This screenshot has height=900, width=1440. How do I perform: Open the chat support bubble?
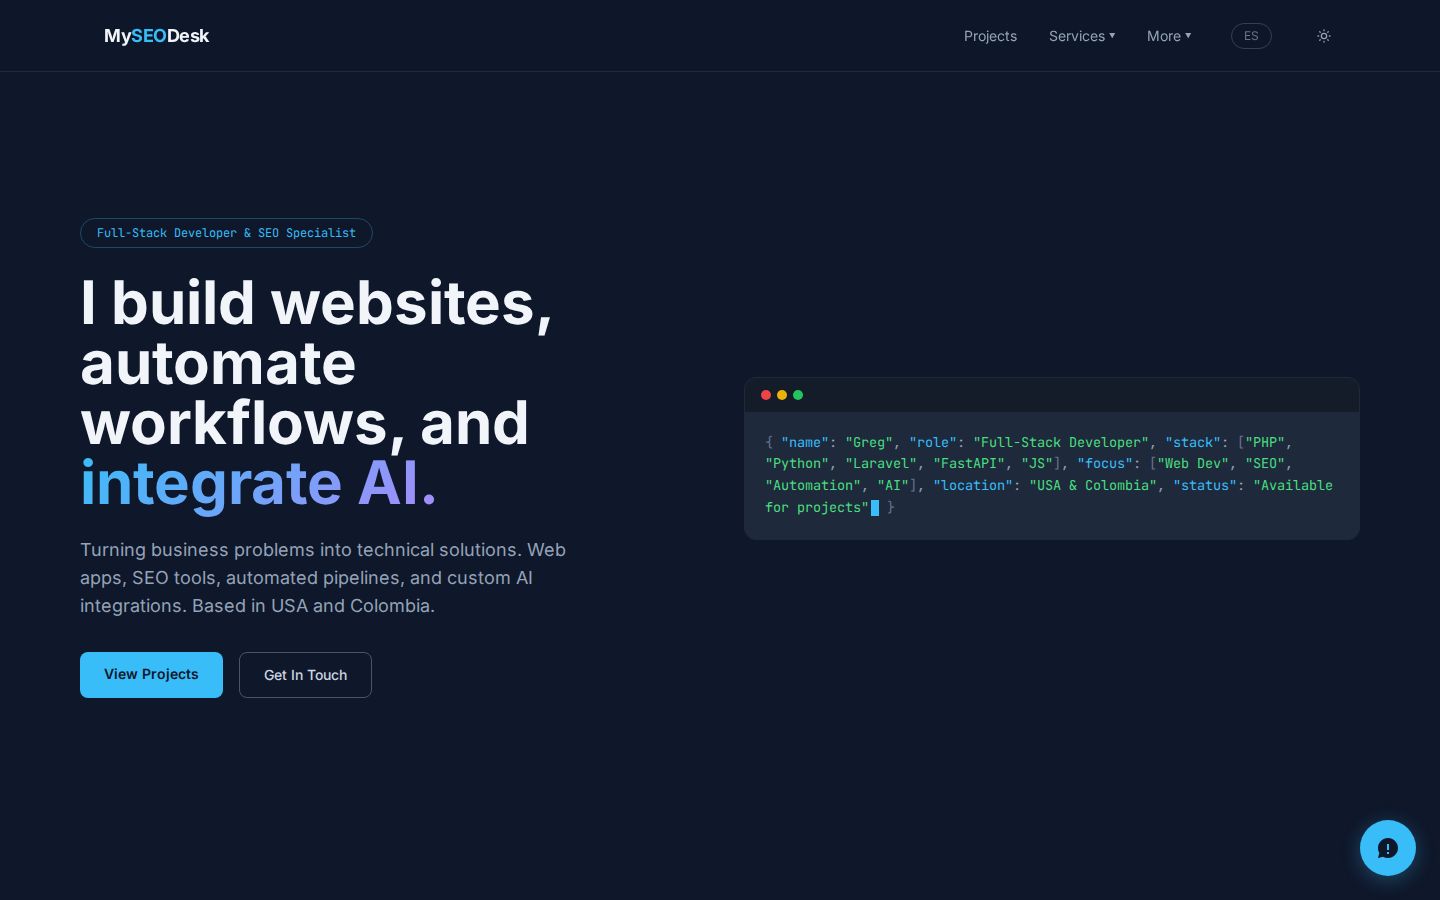pos(1388,848)
